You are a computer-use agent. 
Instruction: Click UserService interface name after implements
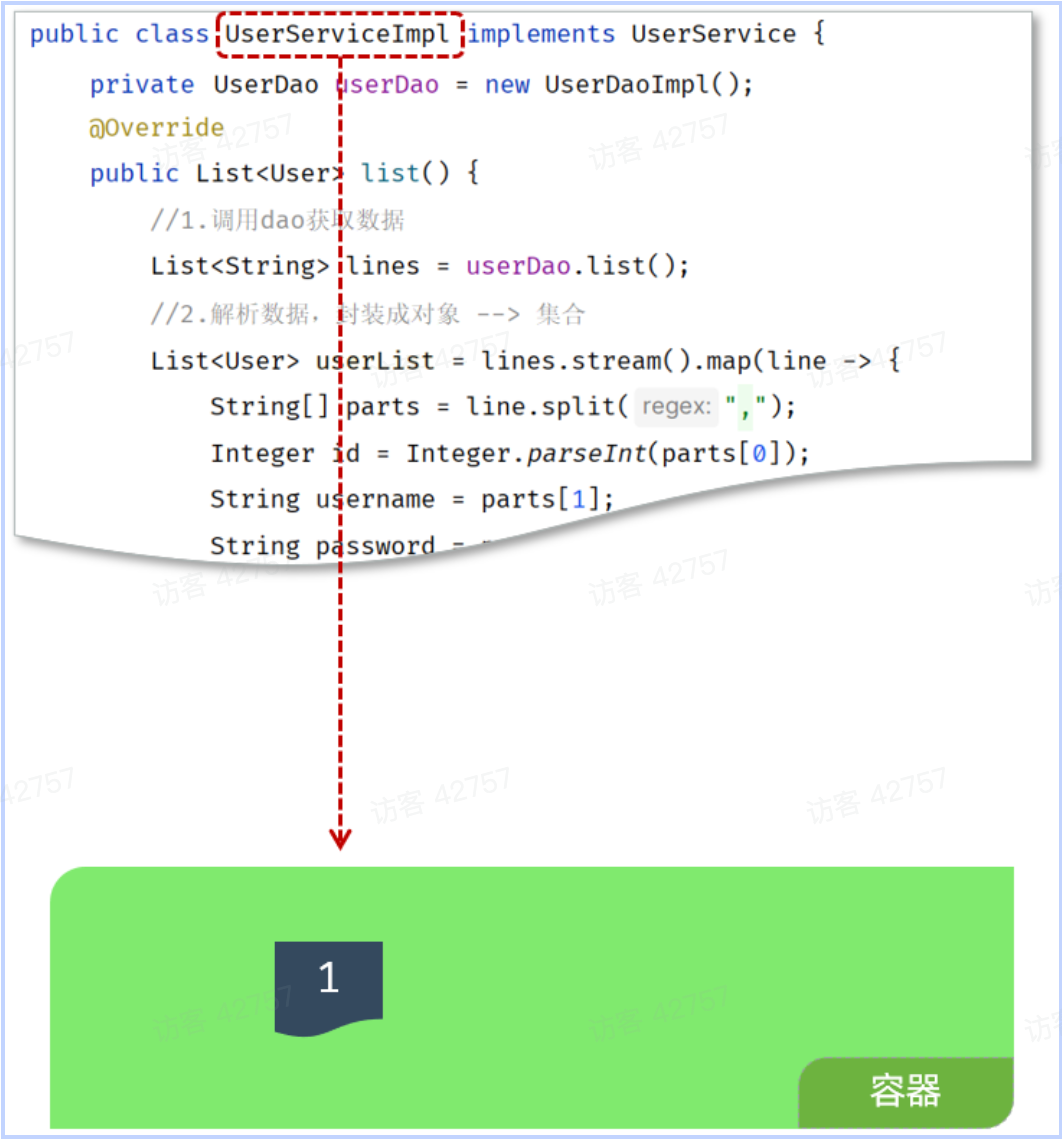[713, 35]
